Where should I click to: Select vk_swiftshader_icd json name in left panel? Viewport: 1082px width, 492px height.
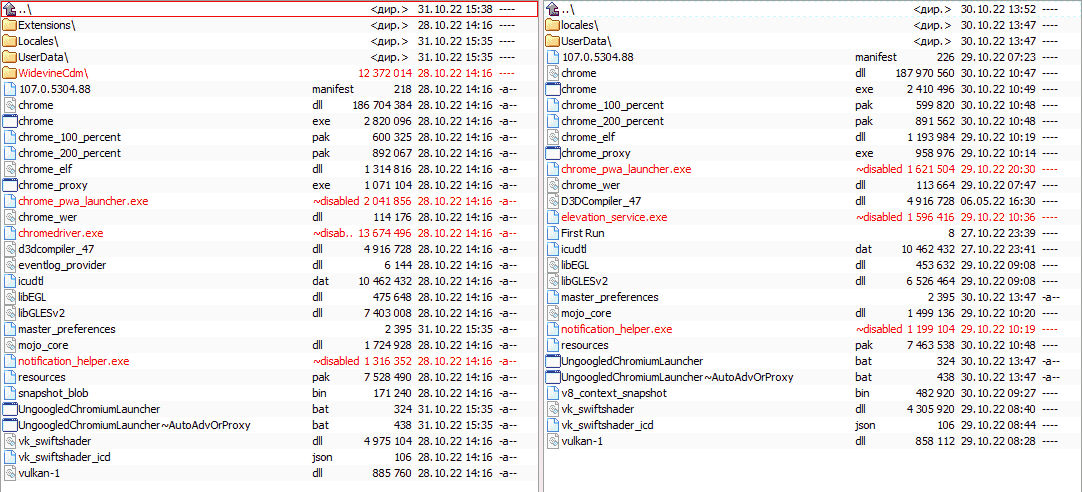[x=64, y=457]
